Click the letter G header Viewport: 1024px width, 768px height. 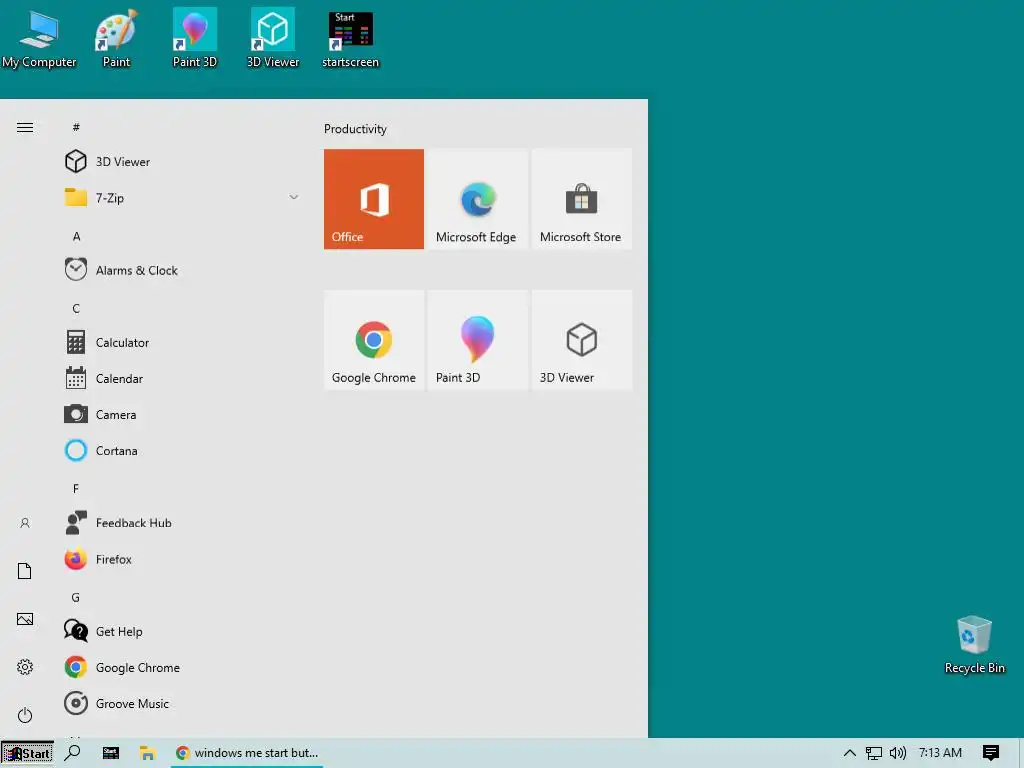tap(76, 598)
